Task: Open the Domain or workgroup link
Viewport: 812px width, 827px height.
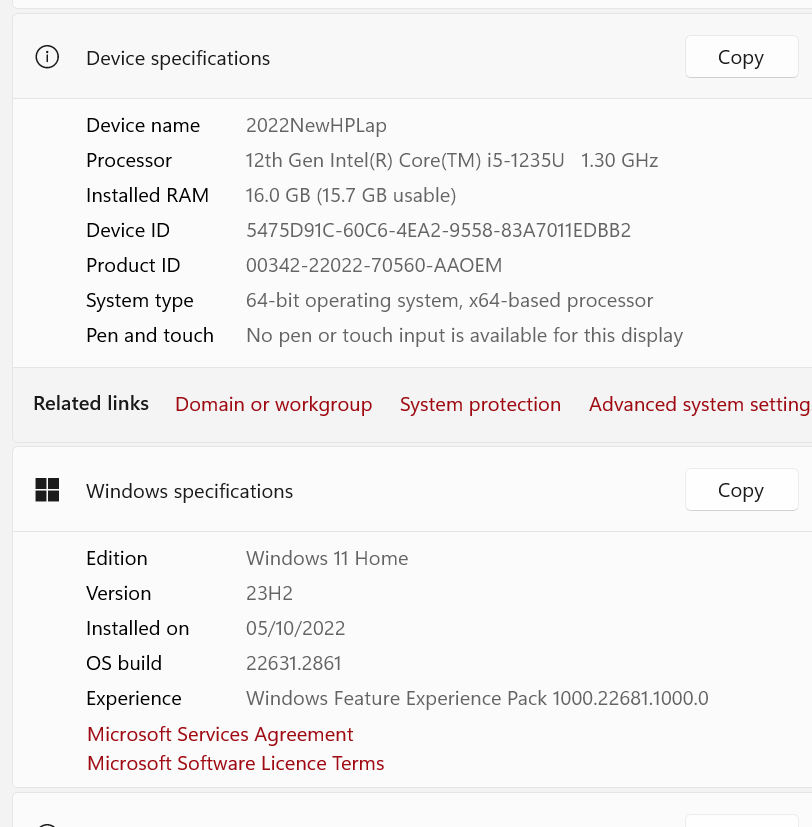Action: coord(274,405)
